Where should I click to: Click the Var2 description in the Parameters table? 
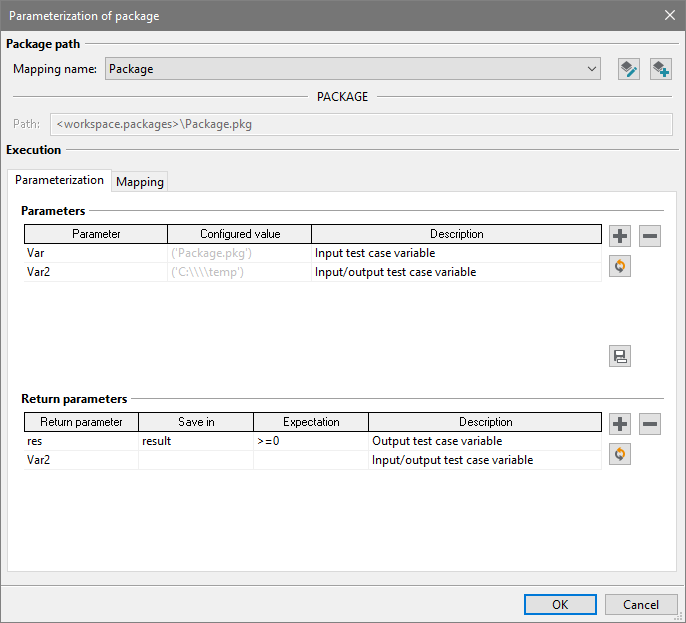pyautogui.click(x=456, y=272)
